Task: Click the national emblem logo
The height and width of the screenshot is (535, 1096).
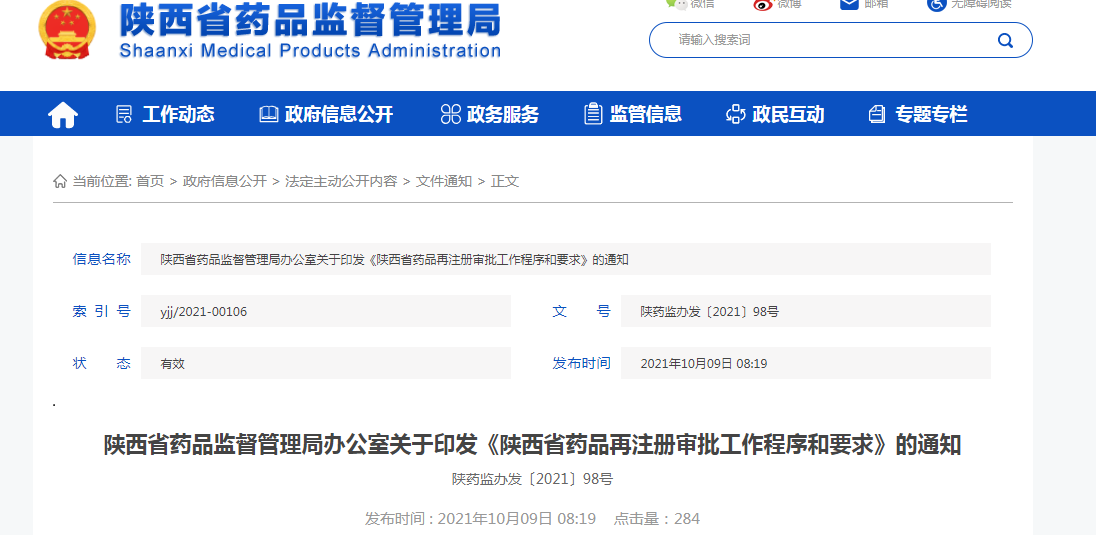Action: click(67, 31)
